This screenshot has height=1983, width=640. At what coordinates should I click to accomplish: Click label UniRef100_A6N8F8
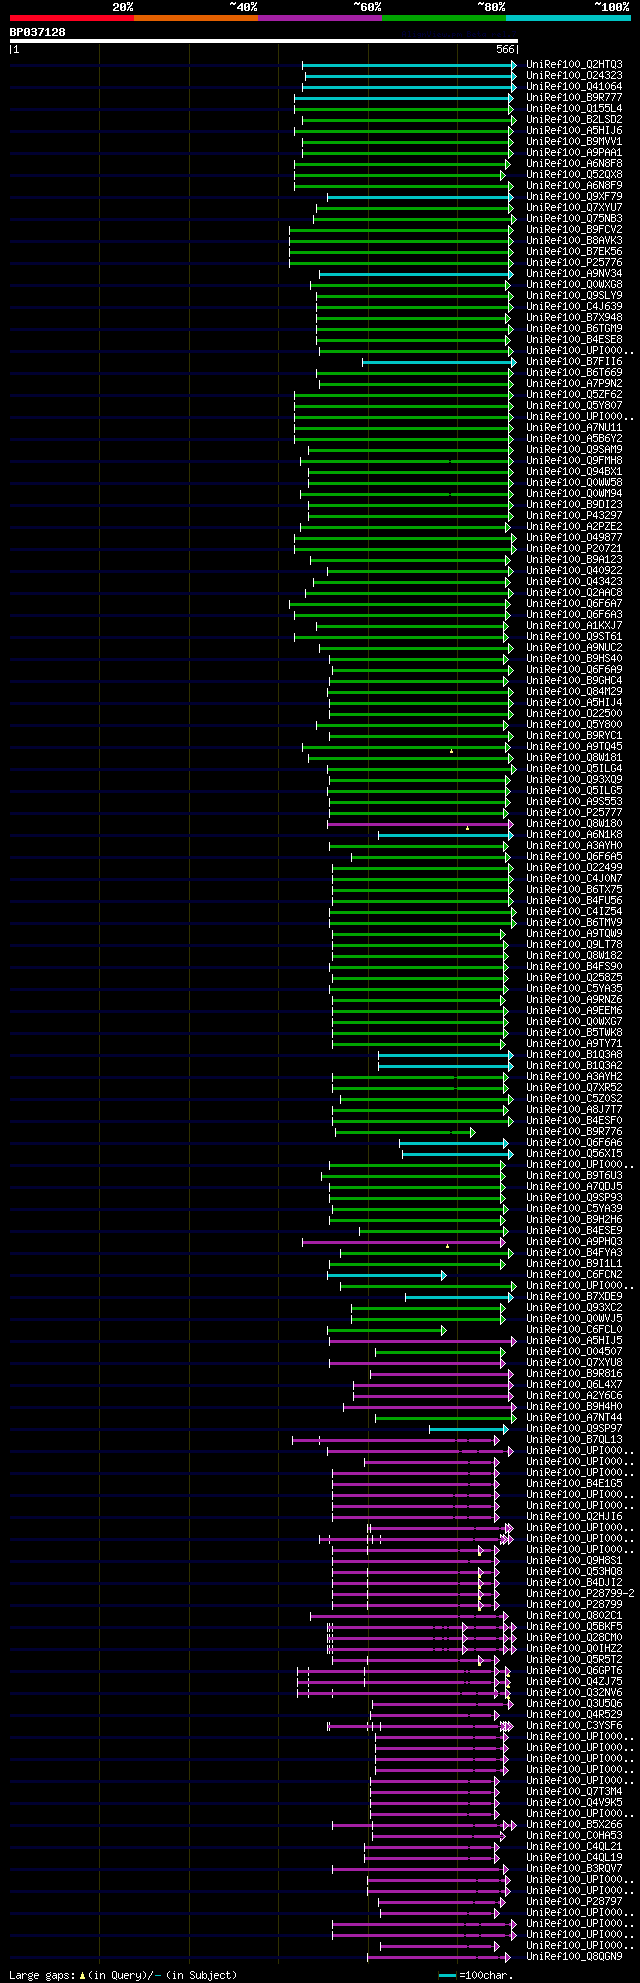(x=574, y=164)
